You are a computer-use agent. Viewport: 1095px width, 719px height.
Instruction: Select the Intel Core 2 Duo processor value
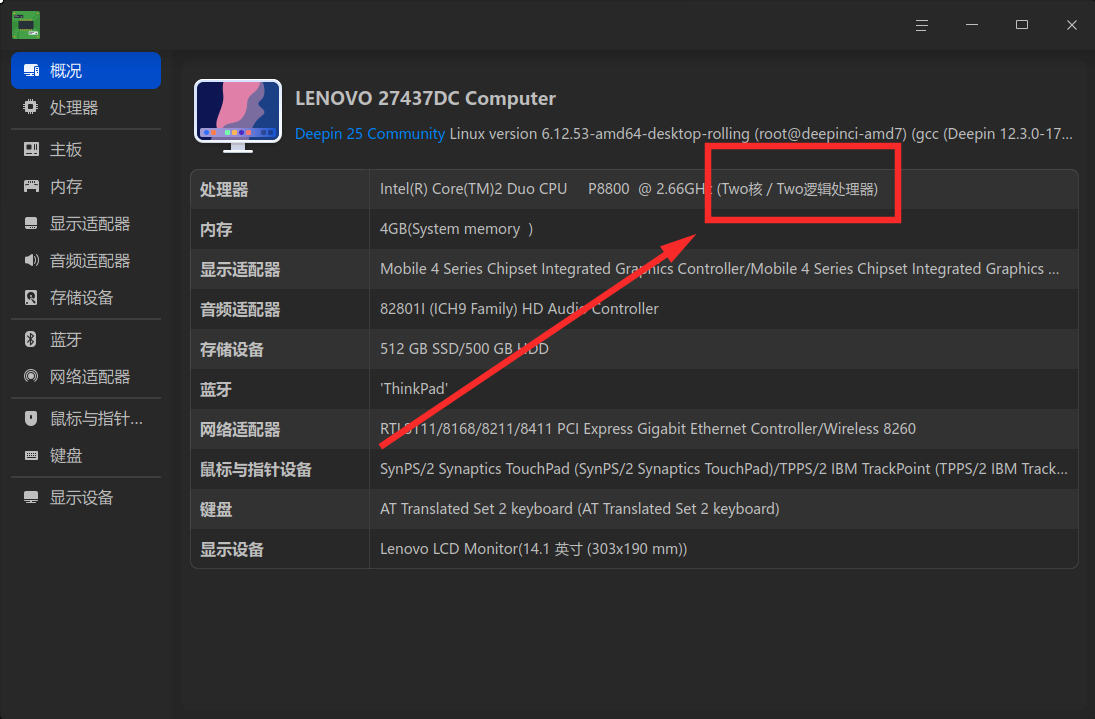[629, 189]
